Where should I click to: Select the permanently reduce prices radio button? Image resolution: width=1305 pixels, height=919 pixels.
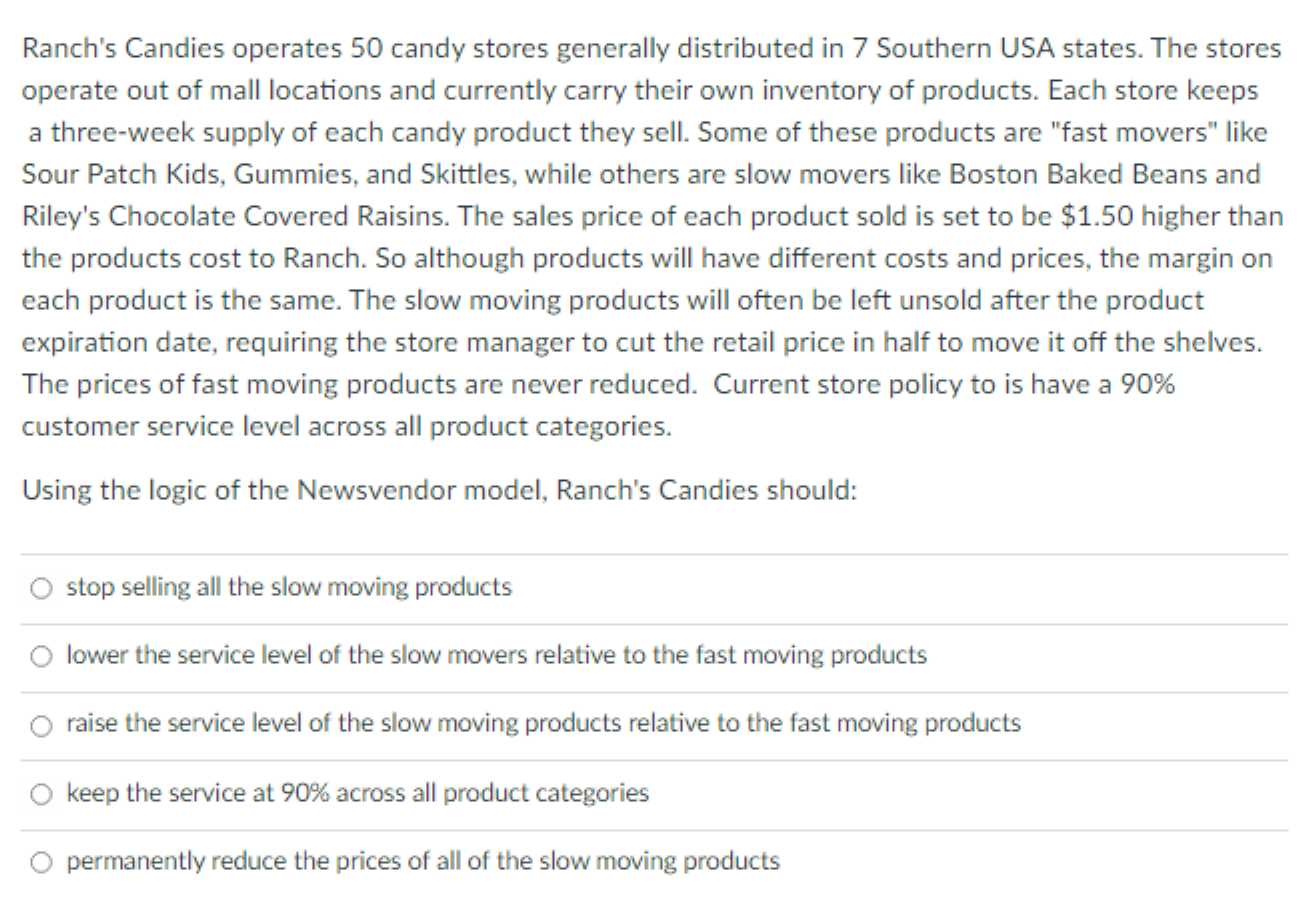[x=40, y=861]
